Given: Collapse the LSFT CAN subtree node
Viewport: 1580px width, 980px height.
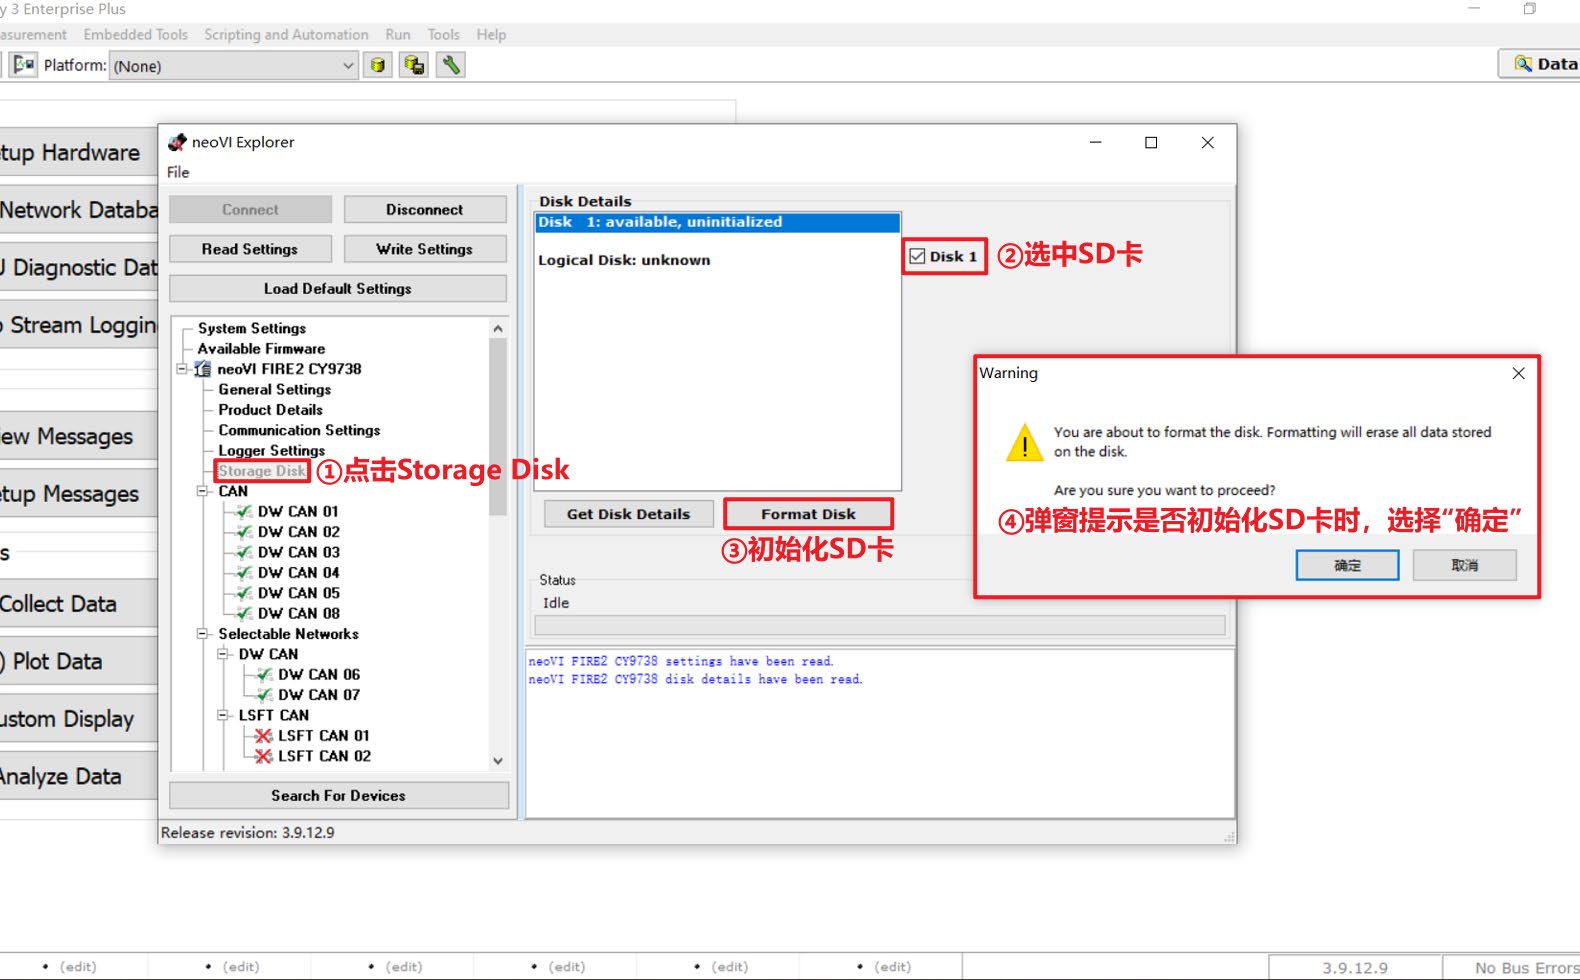Looking at the screenshot, I should coord(223,715).
